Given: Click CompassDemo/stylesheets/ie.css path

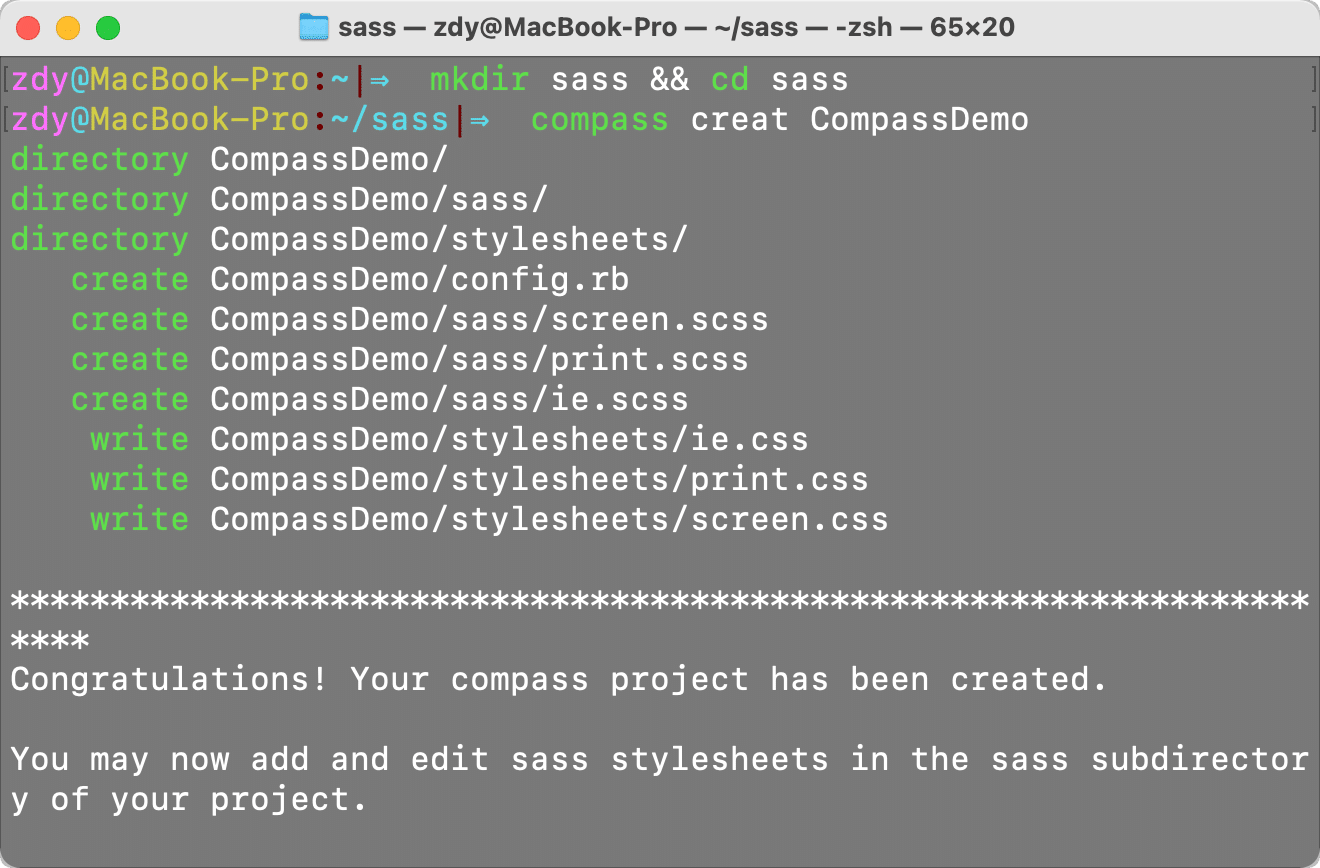Looking at the screenshot, I should click(509, 440).
